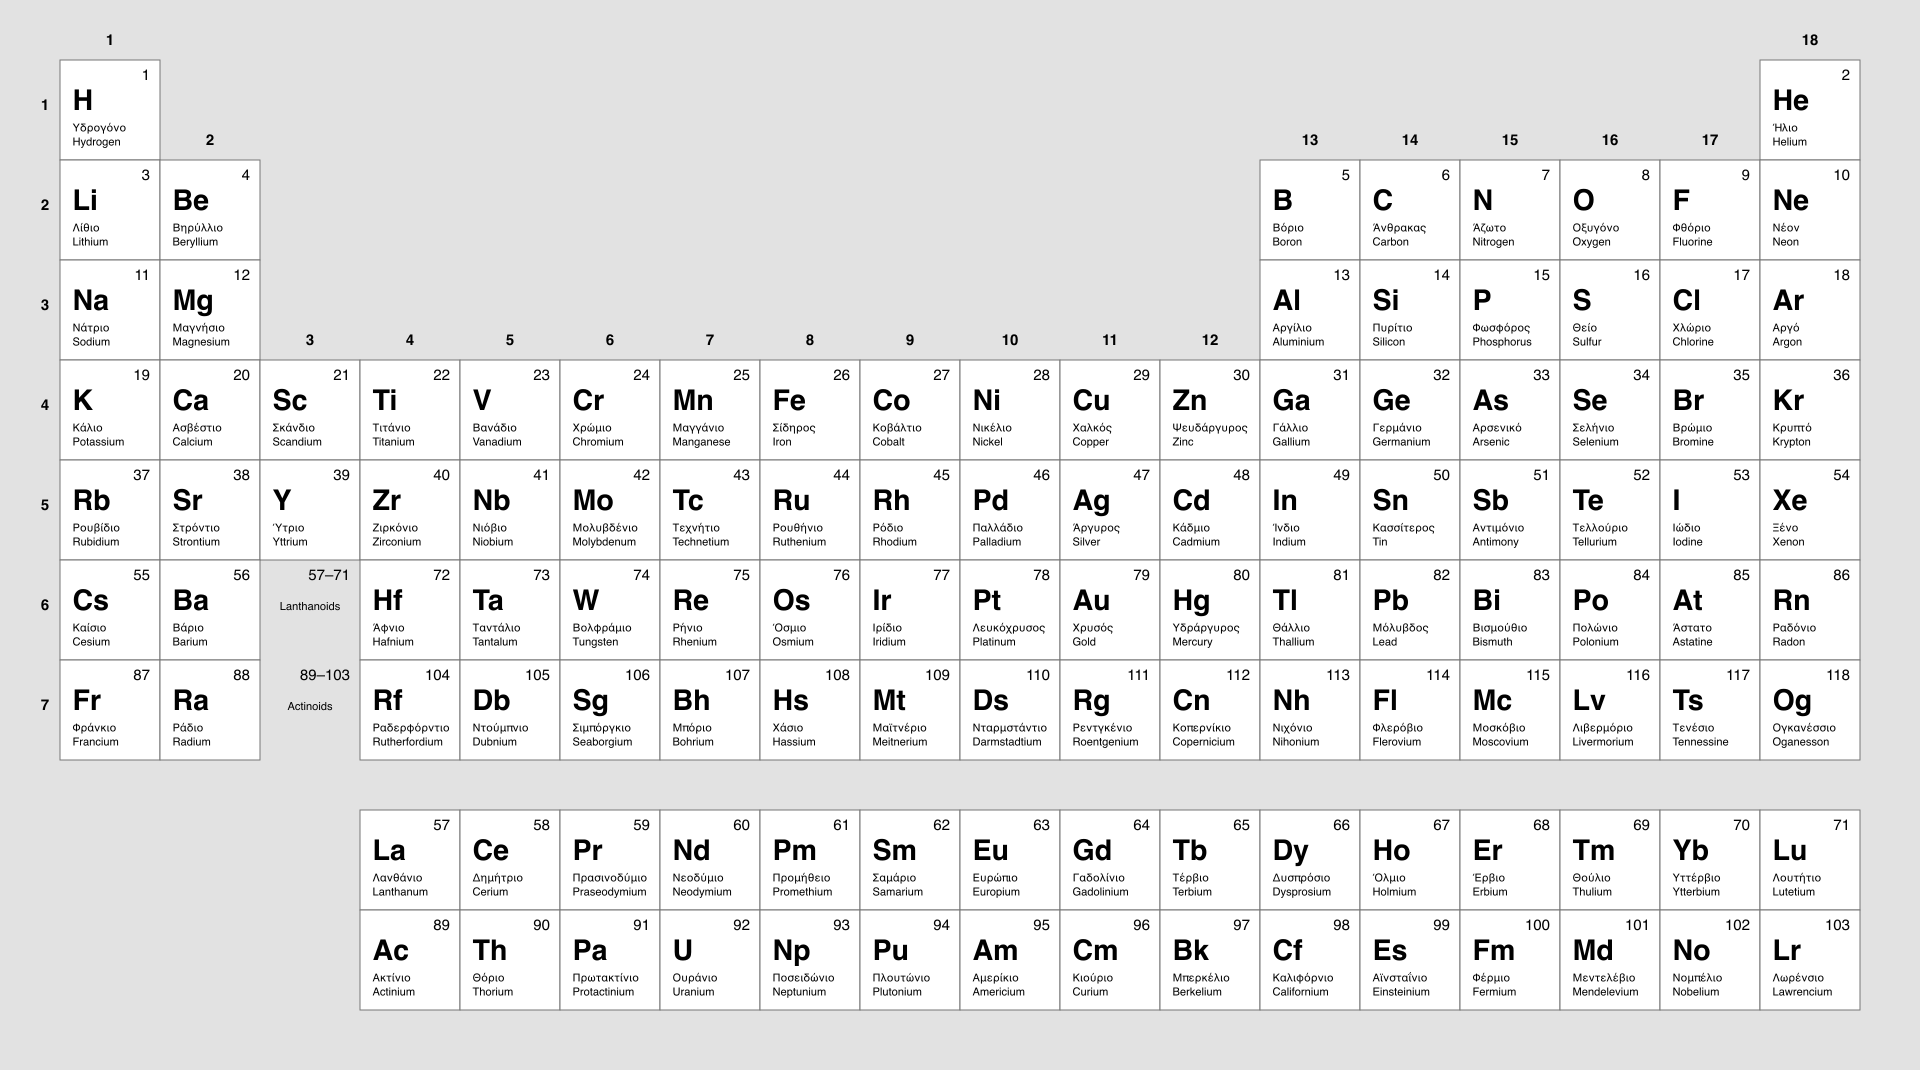Screen dimensions: 1920x1070
Task: Select the Sodium (Na) cell
Action: tap(110, 310)
